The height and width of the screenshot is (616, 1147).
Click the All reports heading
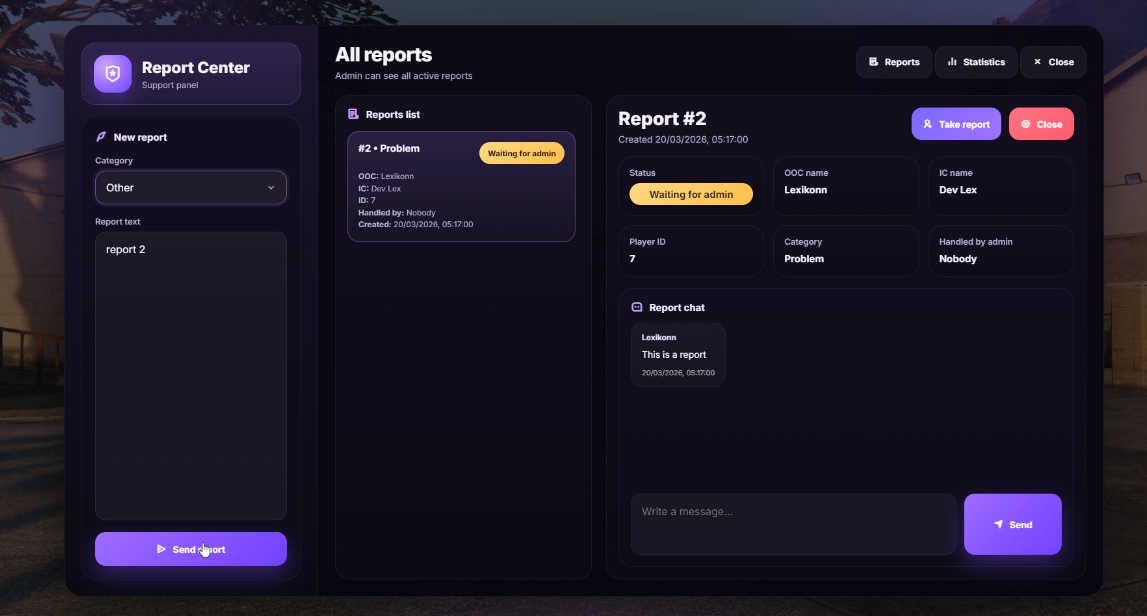pos(383,55)
